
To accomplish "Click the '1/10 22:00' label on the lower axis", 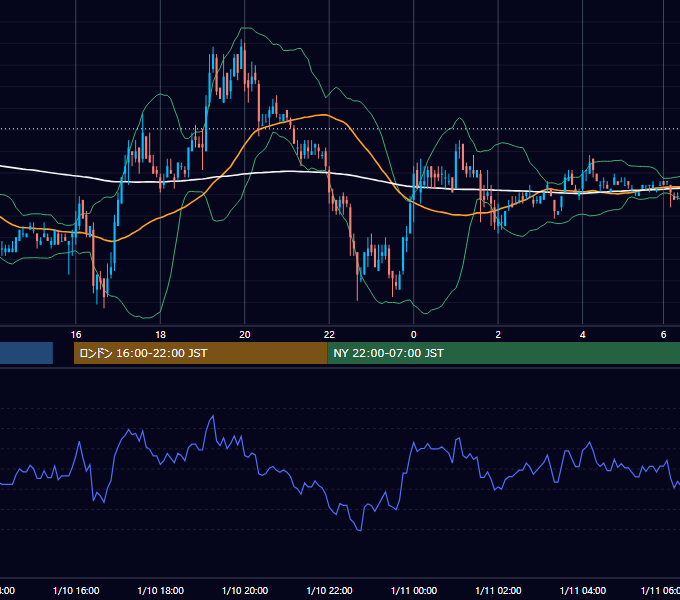I will (x=329, y=591).
